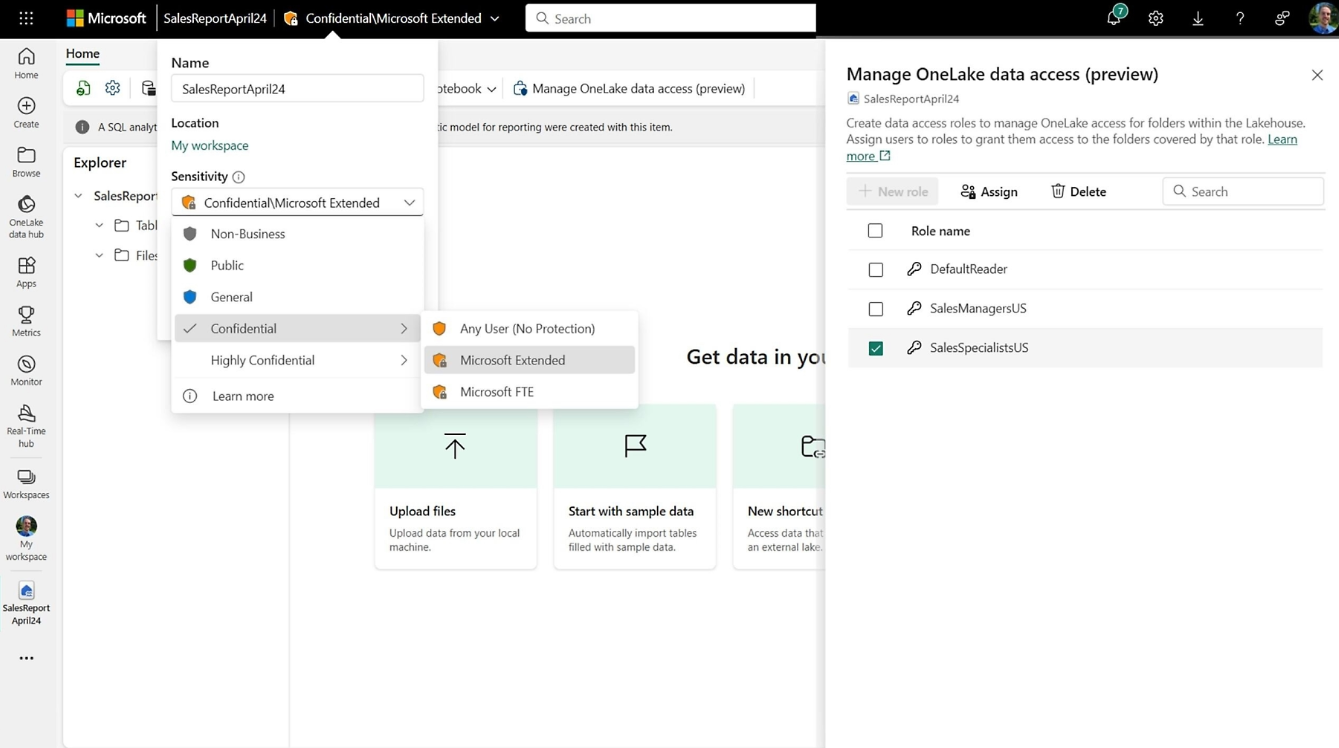Open the Monitor panel
1339x748 pixels.
(25, 366)
